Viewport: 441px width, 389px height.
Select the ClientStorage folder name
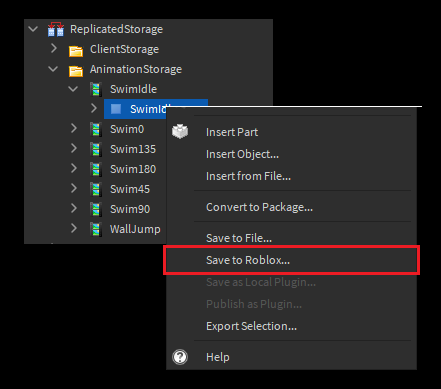click(x=124, y=49)
